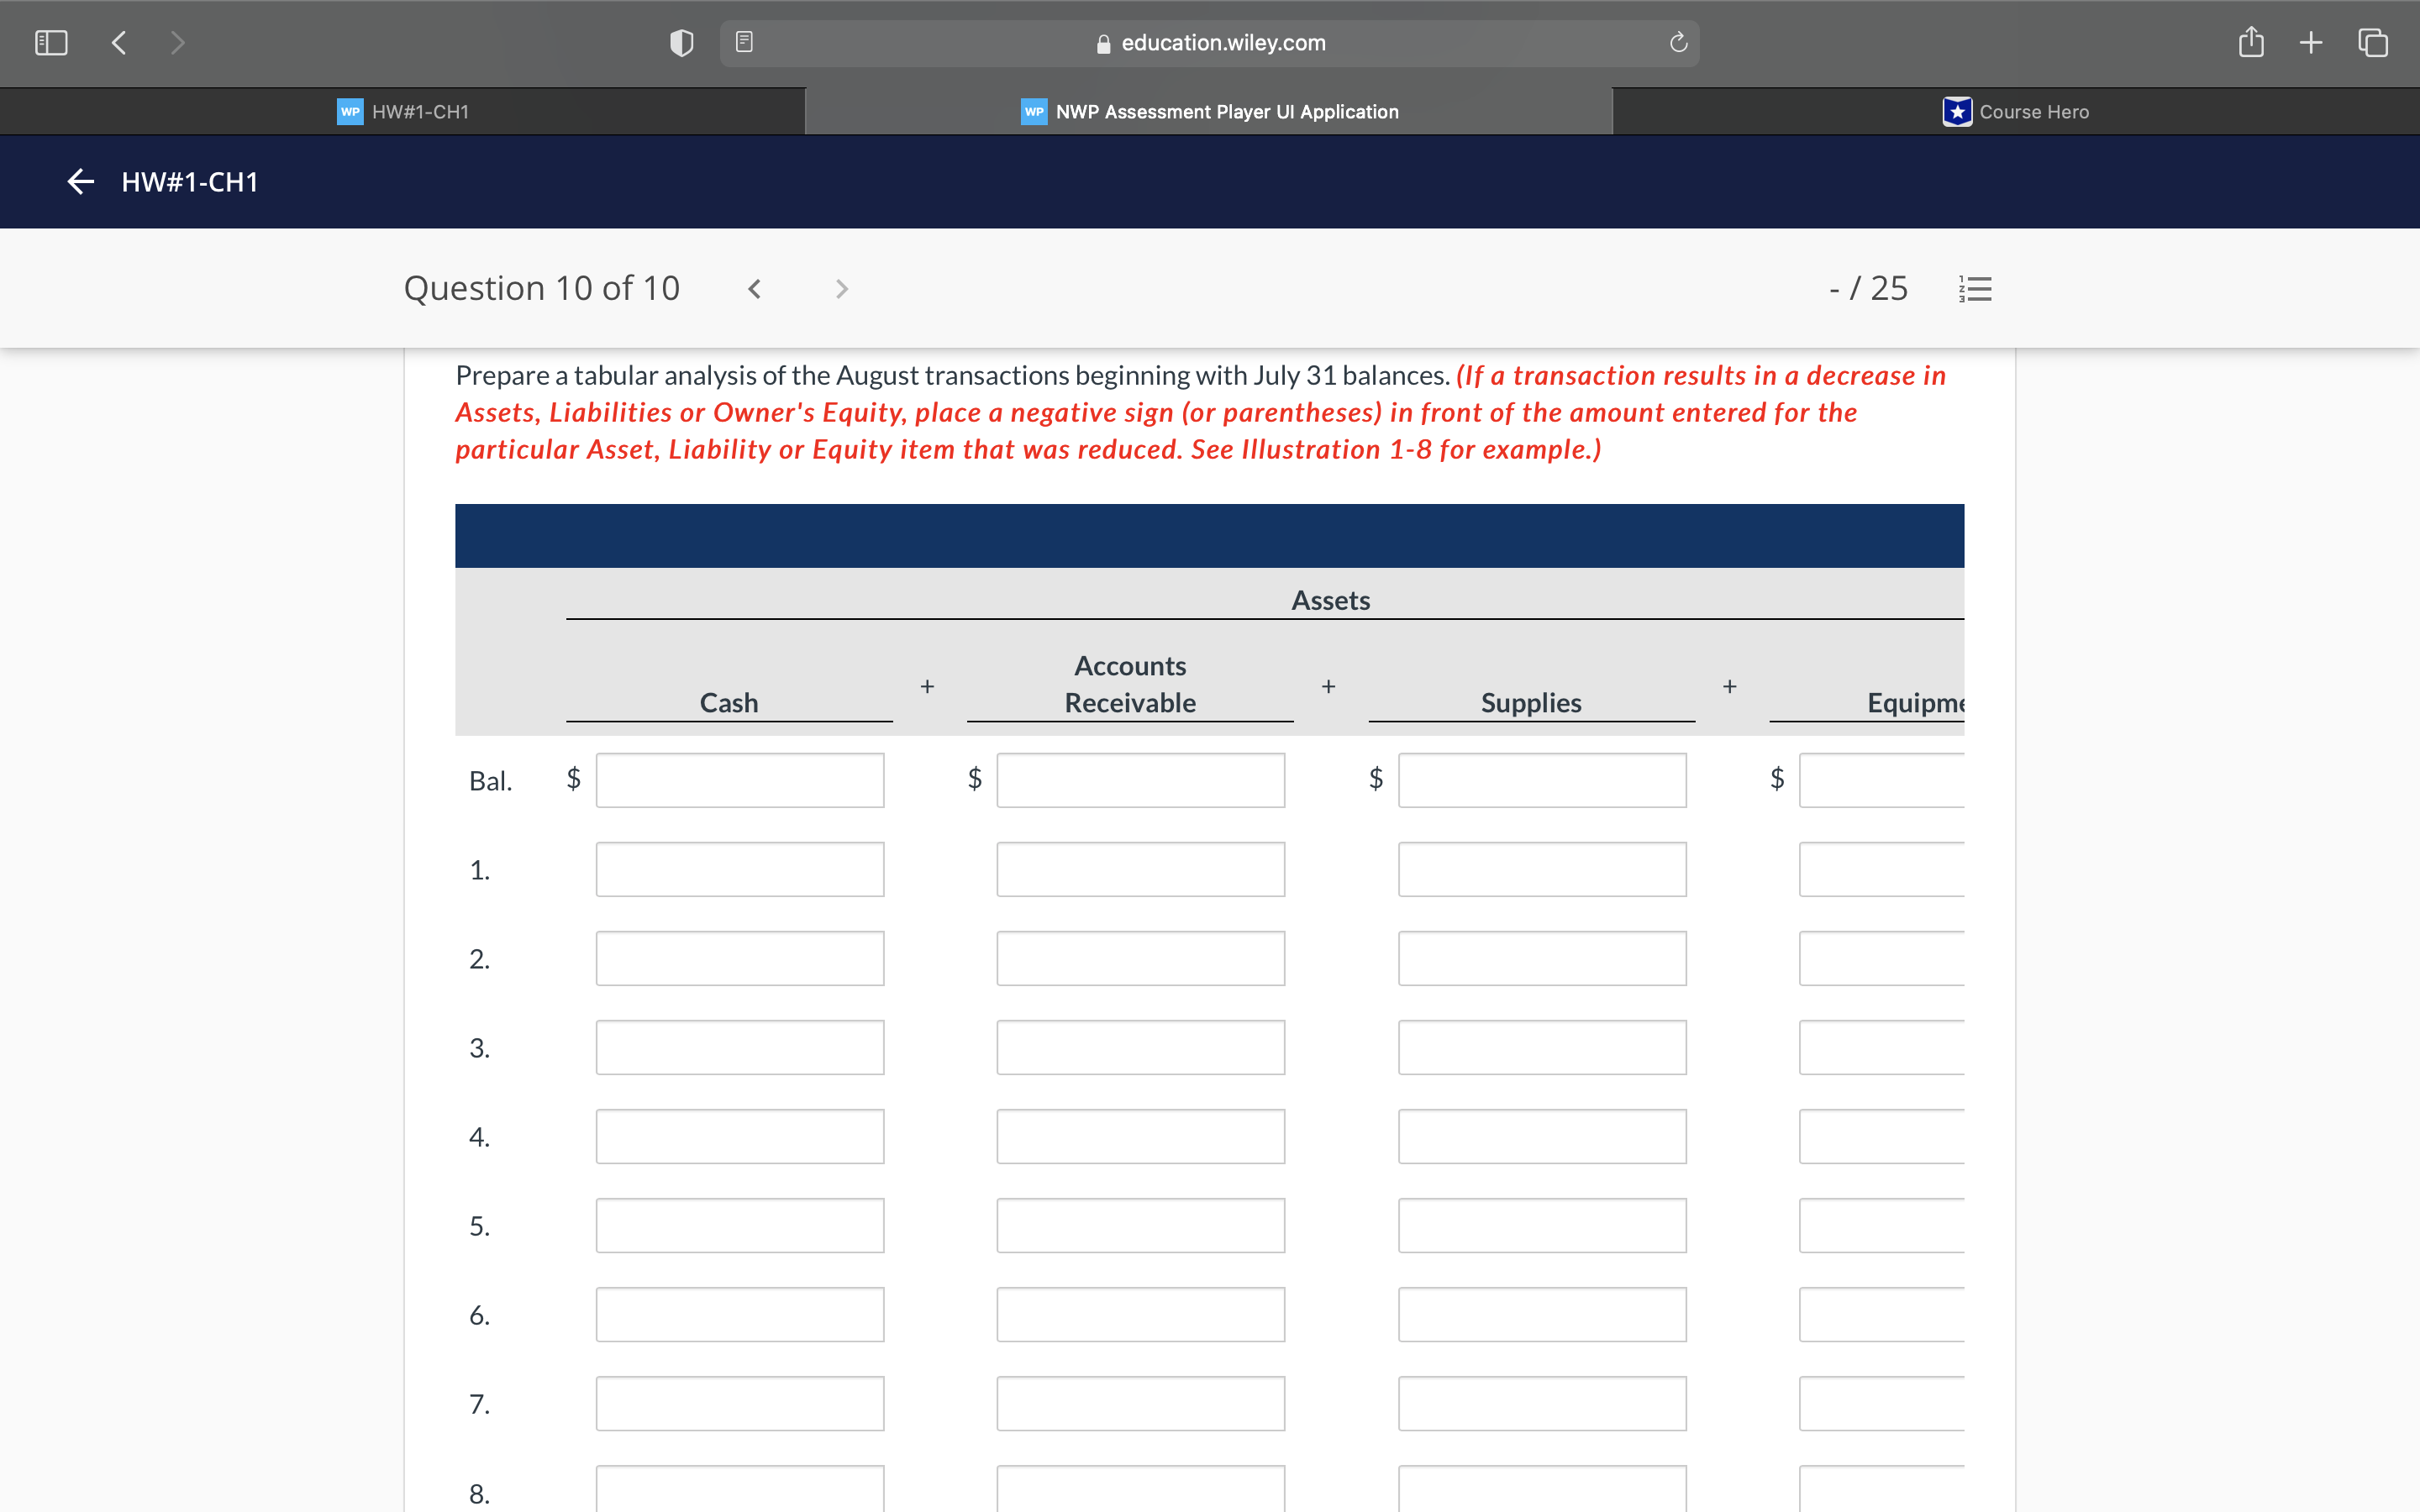Click the Cash field for row 5

pyautogui.click(x=739, y=1225)
